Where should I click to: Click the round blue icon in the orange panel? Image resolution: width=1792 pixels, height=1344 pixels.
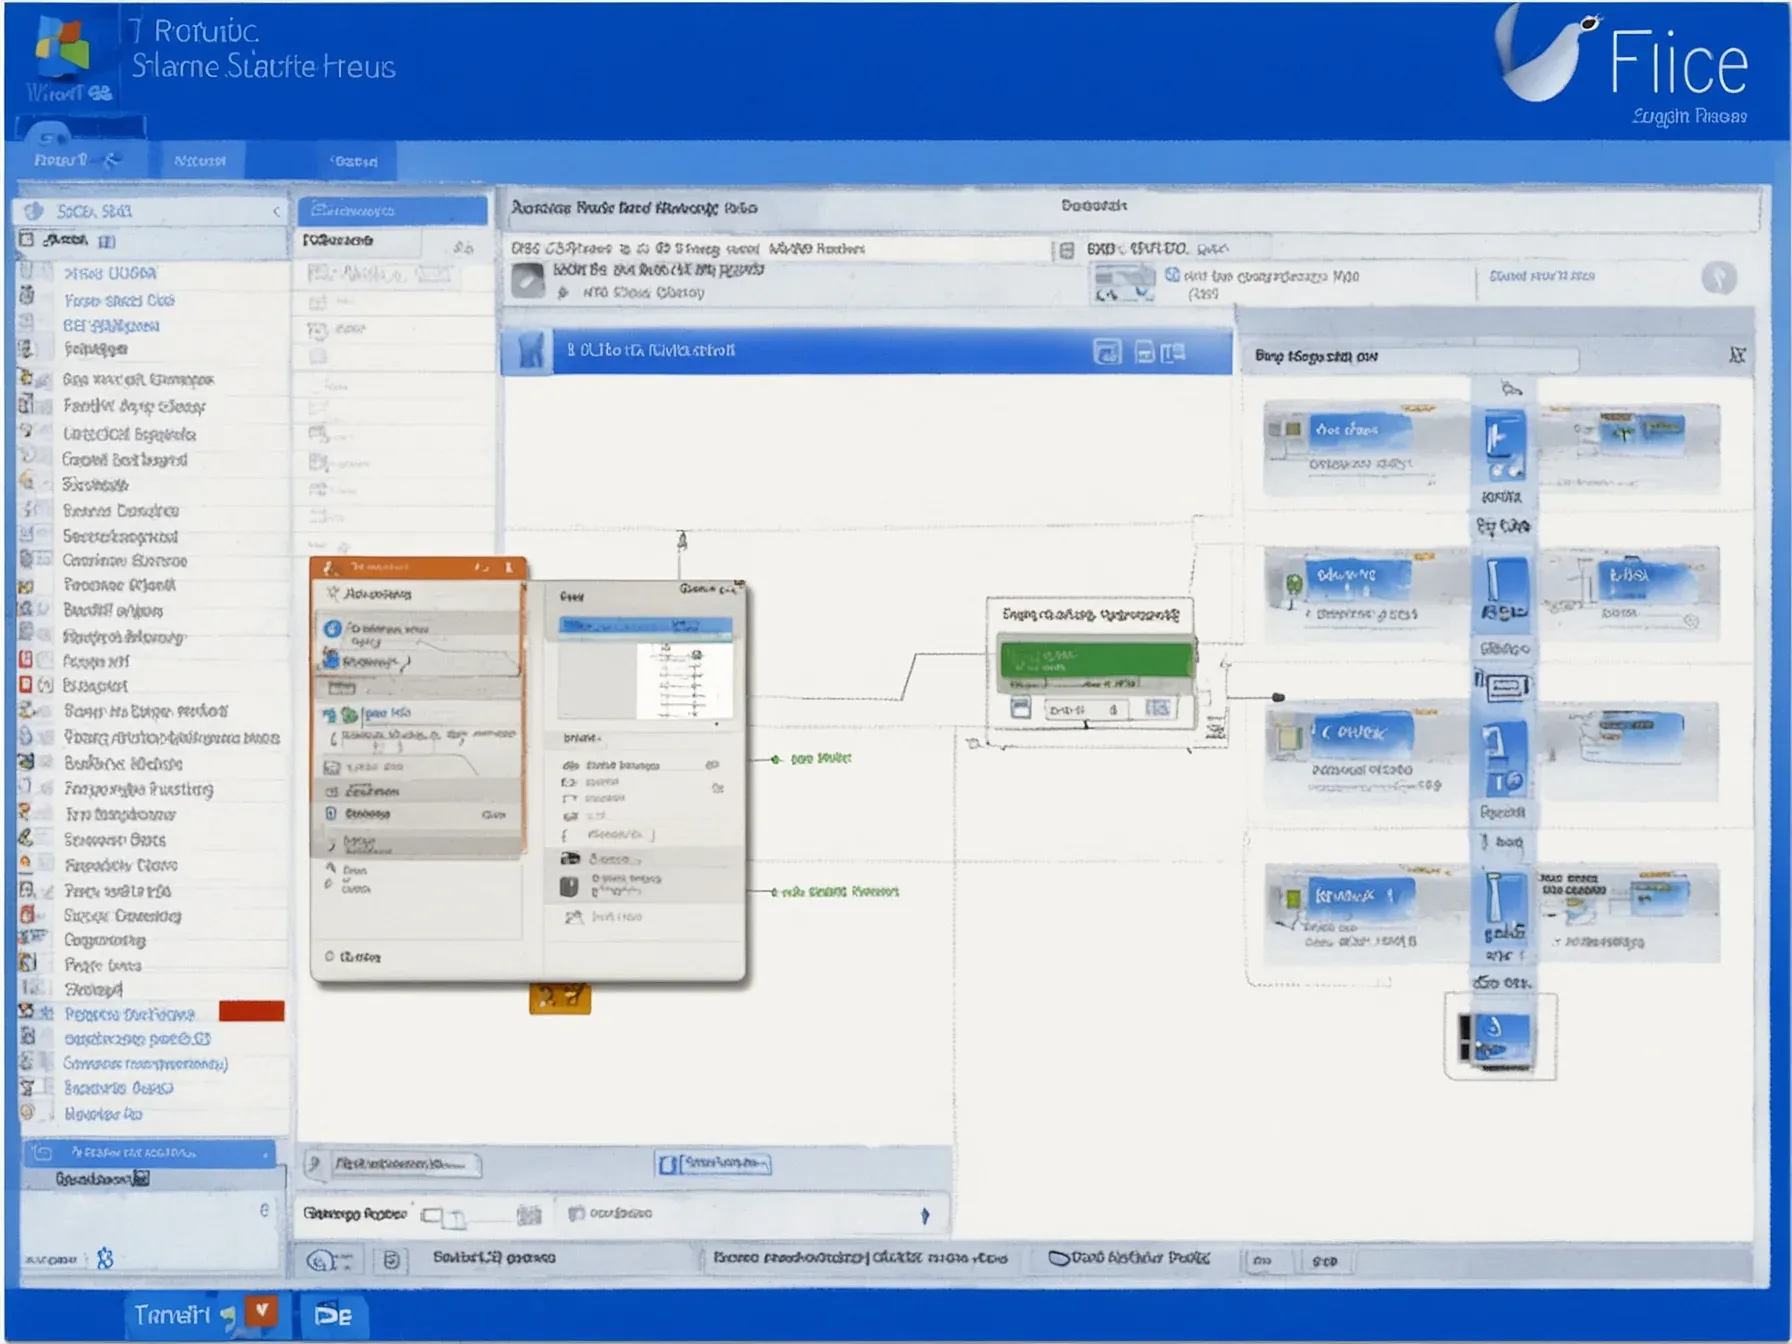point(333,628)
